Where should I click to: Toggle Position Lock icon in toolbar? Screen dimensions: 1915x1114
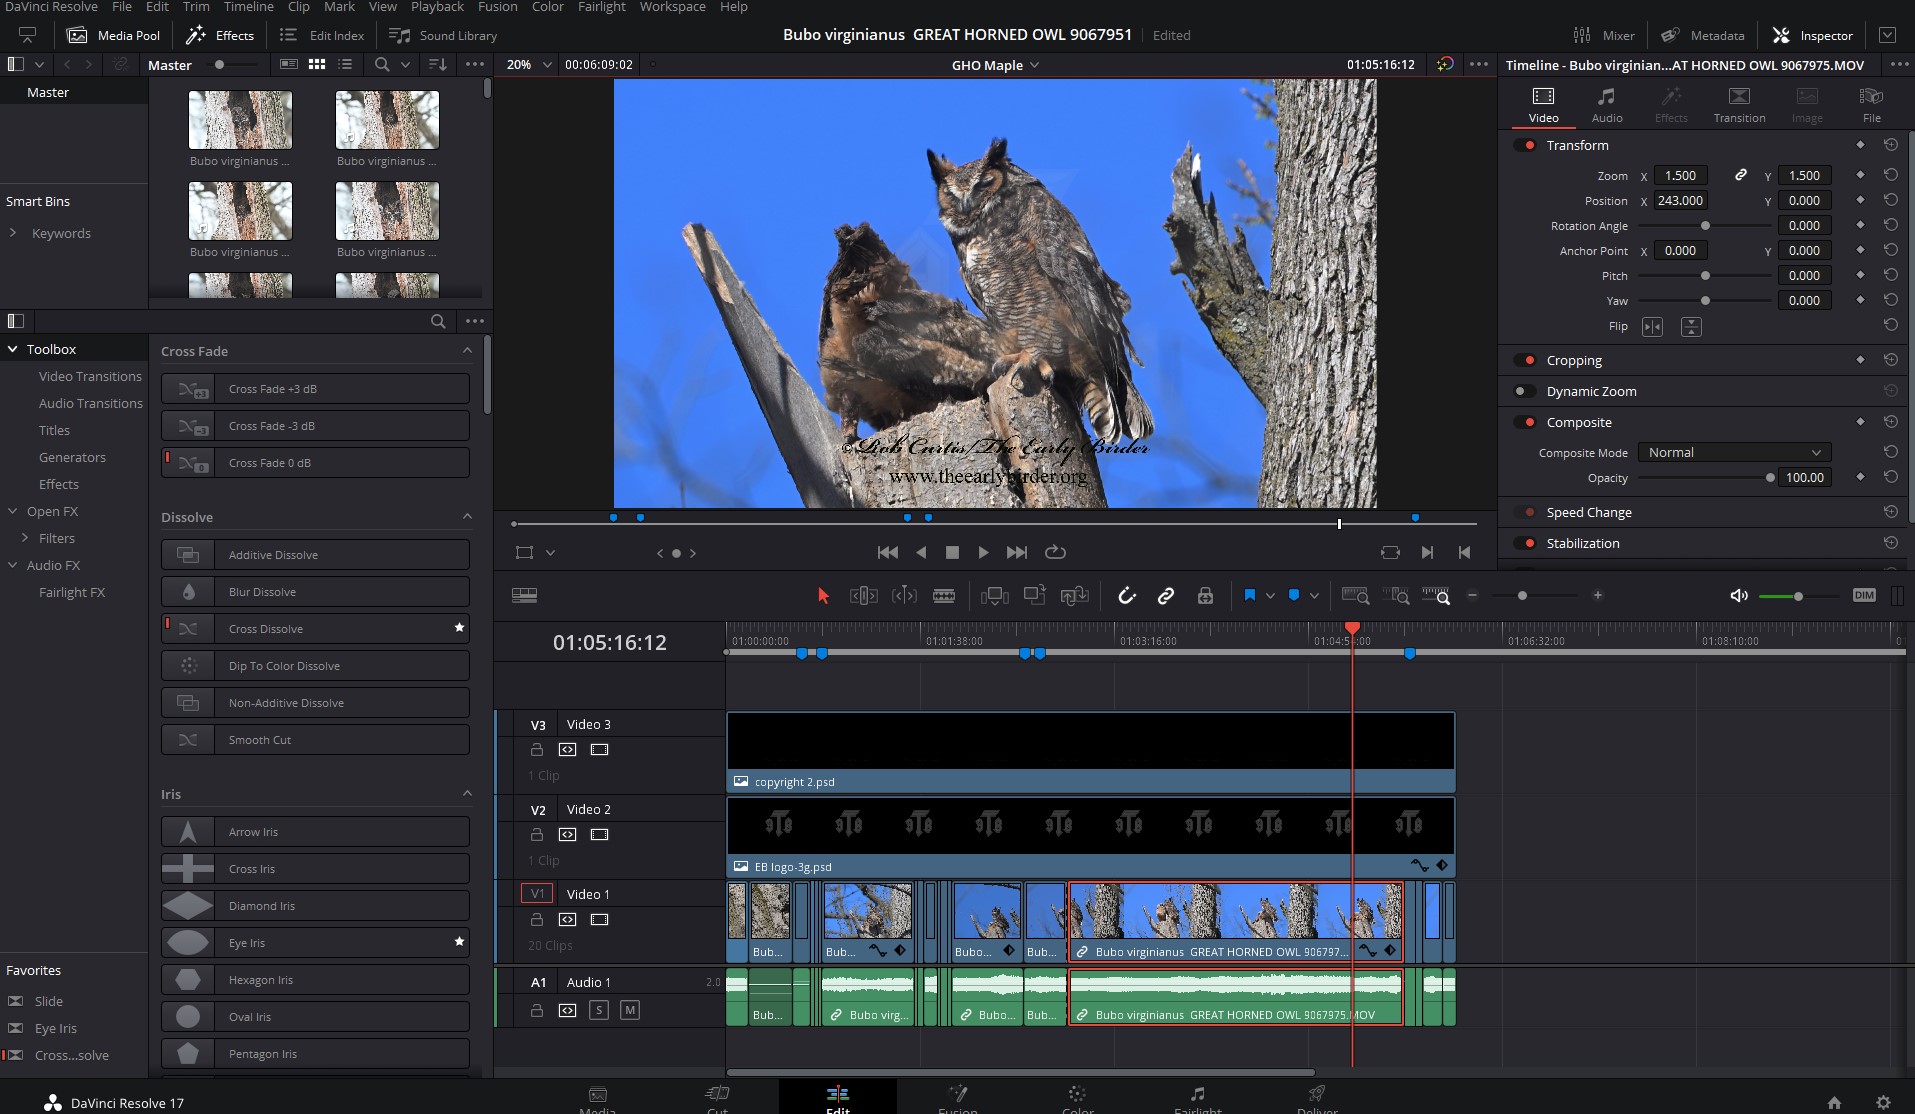1205,596
